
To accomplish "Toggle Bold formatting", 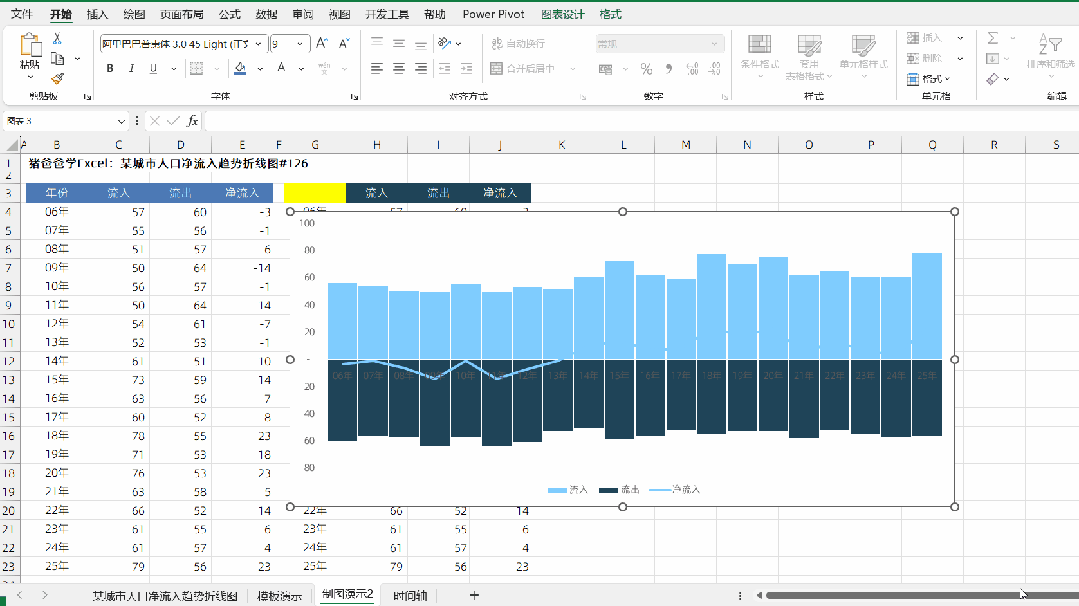I will [x=110, y=69].
